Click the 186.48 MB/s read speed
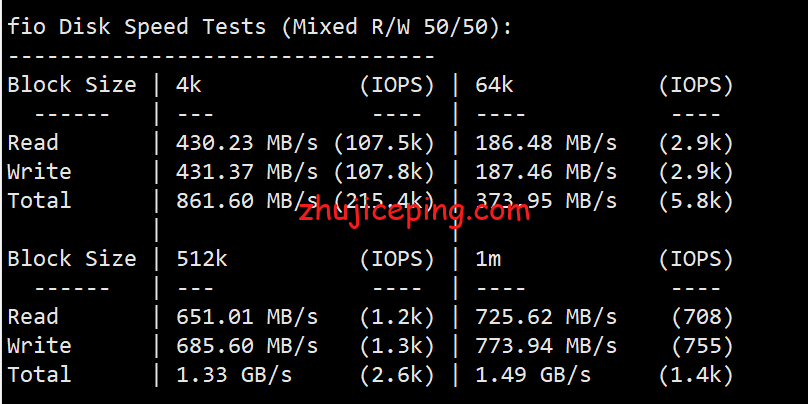The width and height of the screenshot is (808, 404). 546,143
